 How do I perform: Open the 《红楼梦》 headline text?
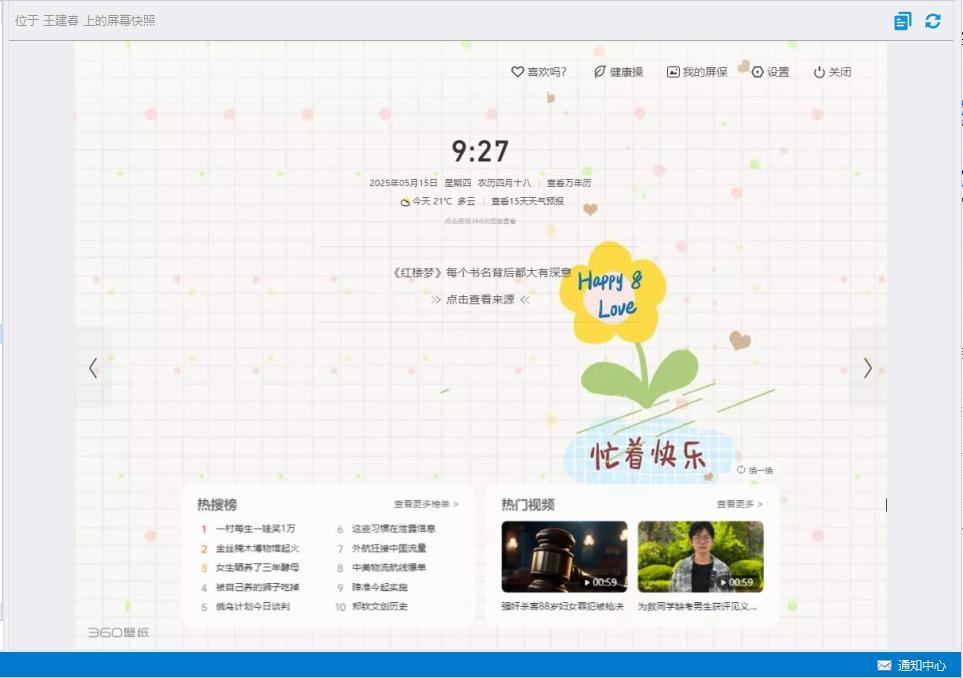click(482, 273)
